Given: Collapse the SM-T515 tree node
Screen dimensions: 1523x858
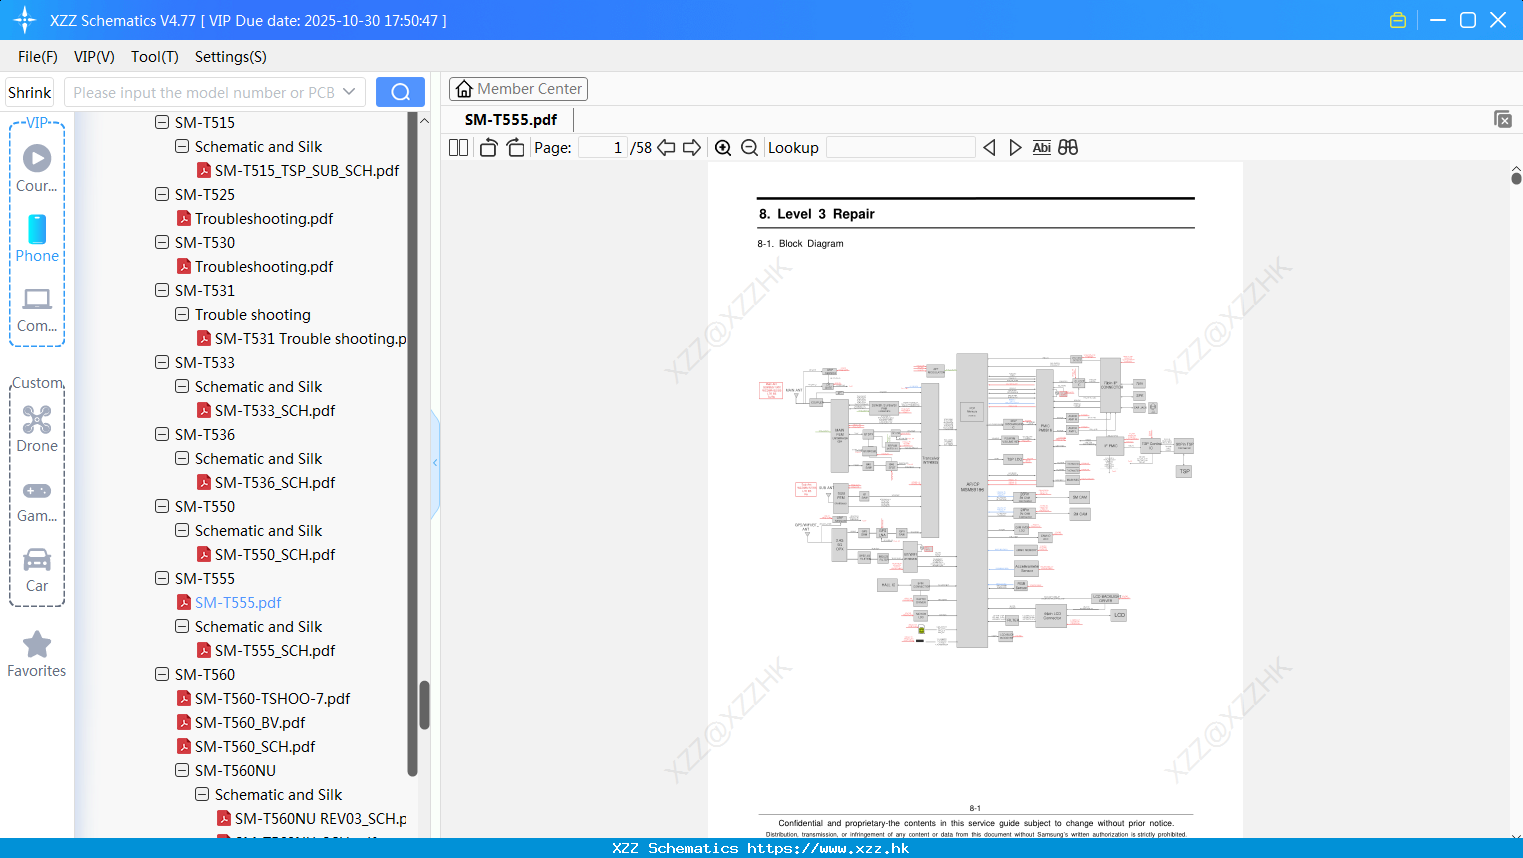Looking at the screenshot, I should coord(162,122).
